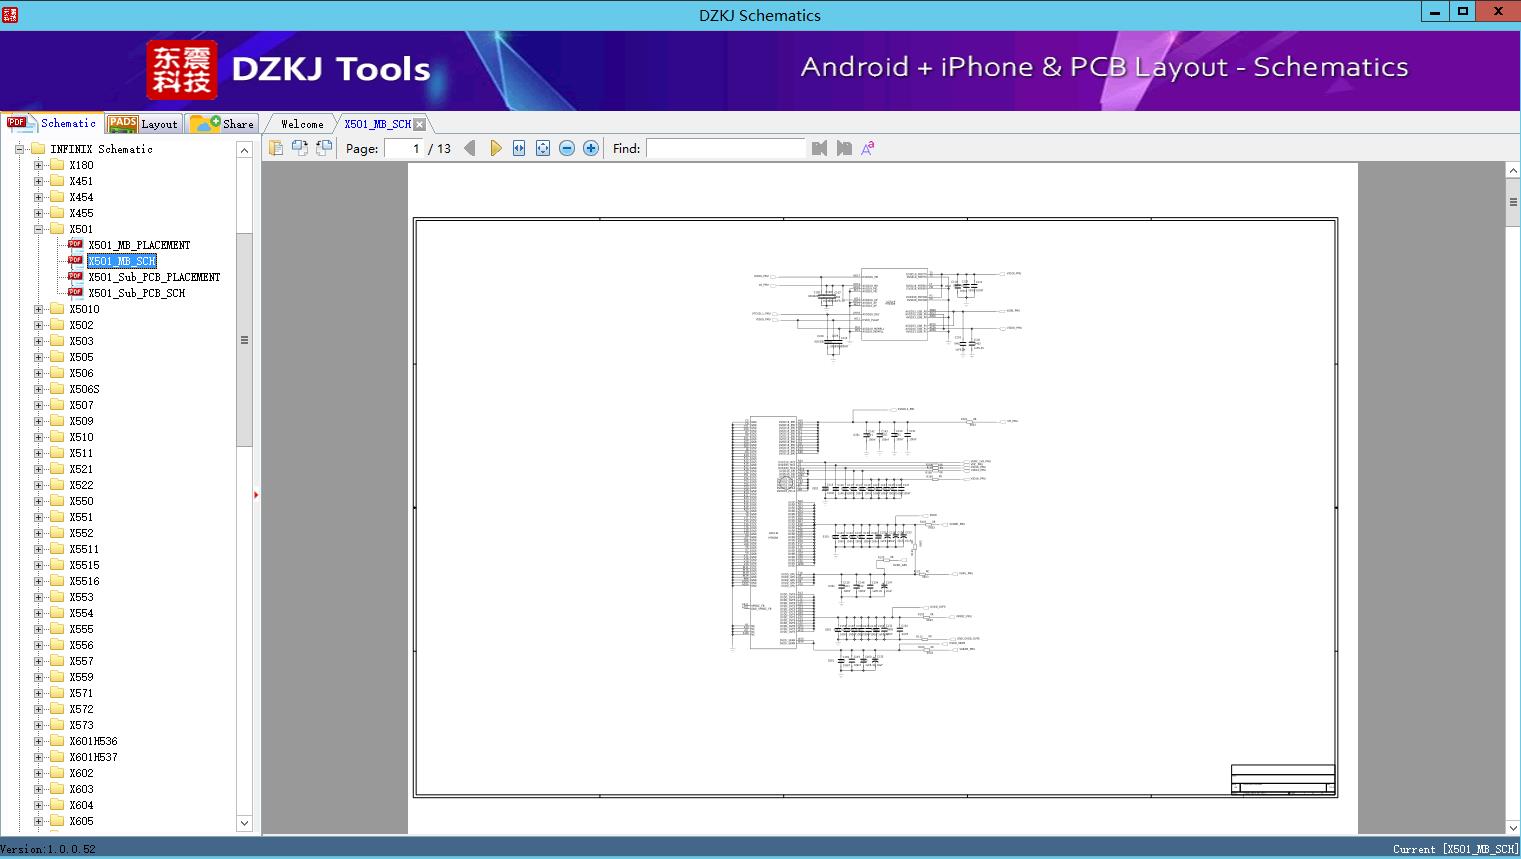Screen dimensions: 1521x859
Task: Click the previous page arrow
Action: tap(470, 148)
